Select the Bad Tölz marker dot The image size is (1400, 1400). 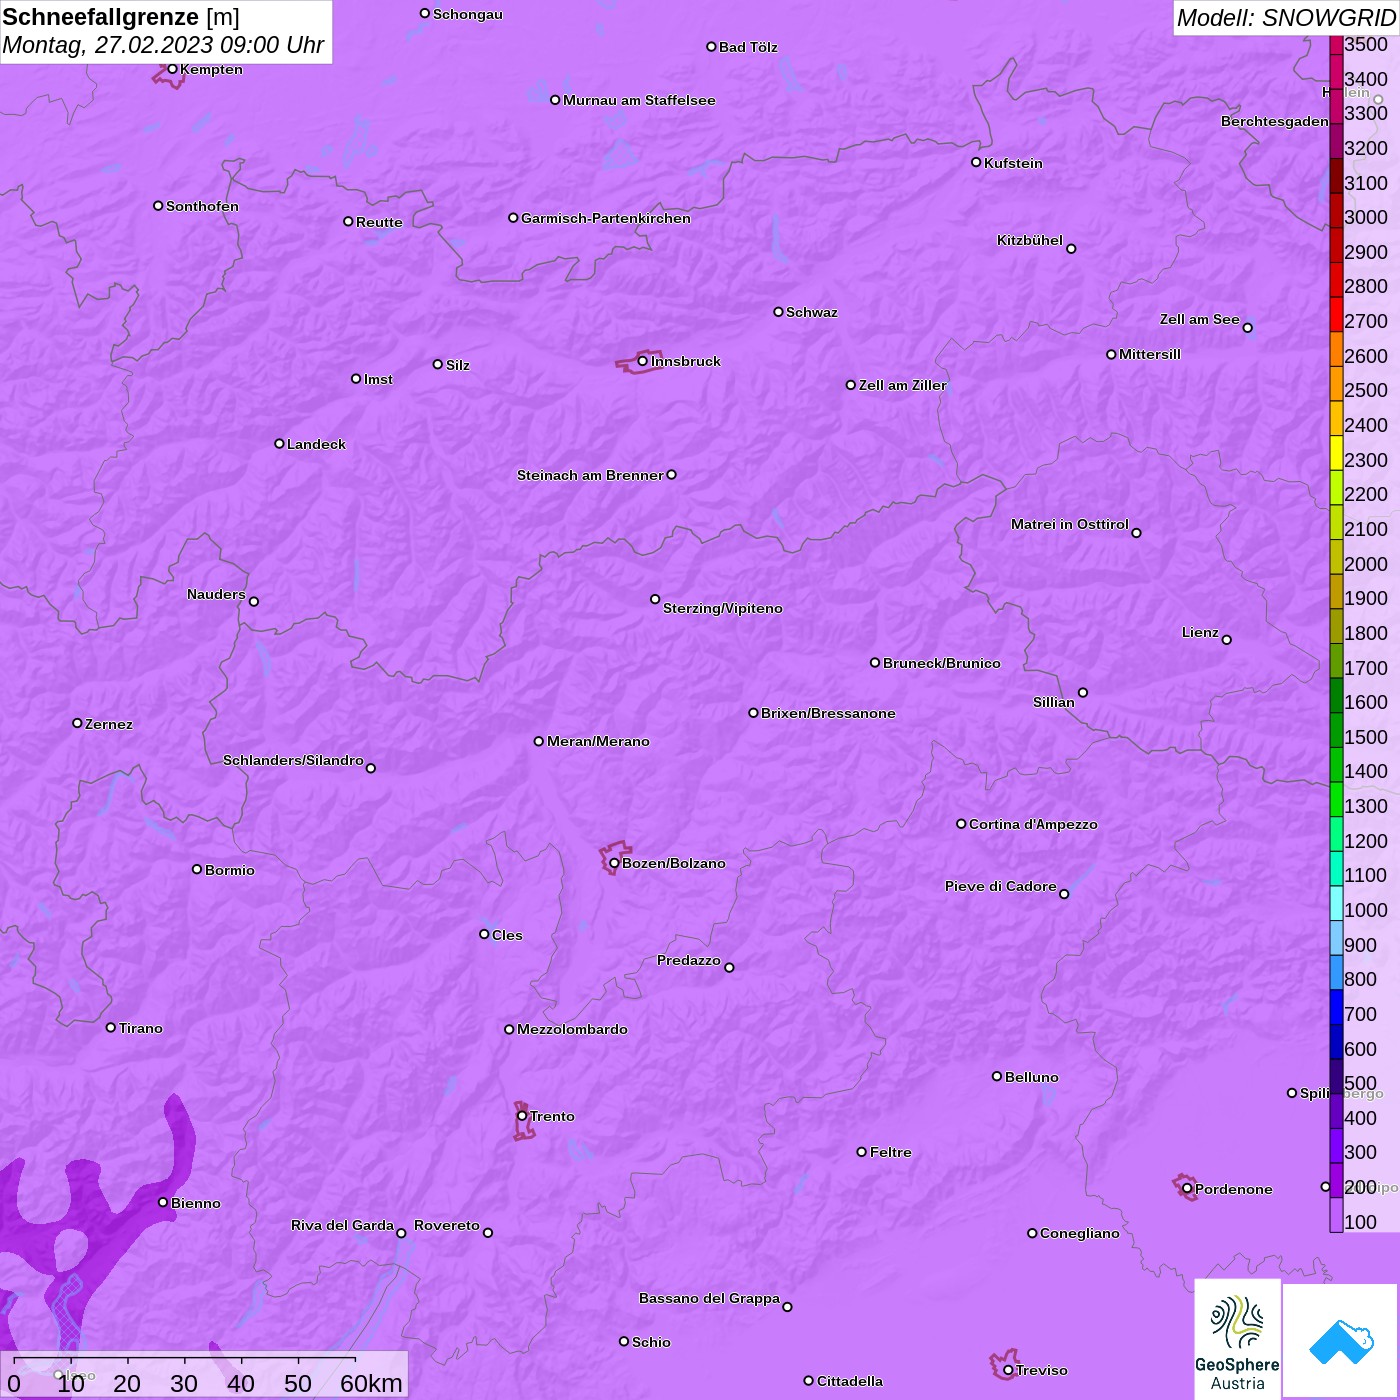(x=711, y=47)
